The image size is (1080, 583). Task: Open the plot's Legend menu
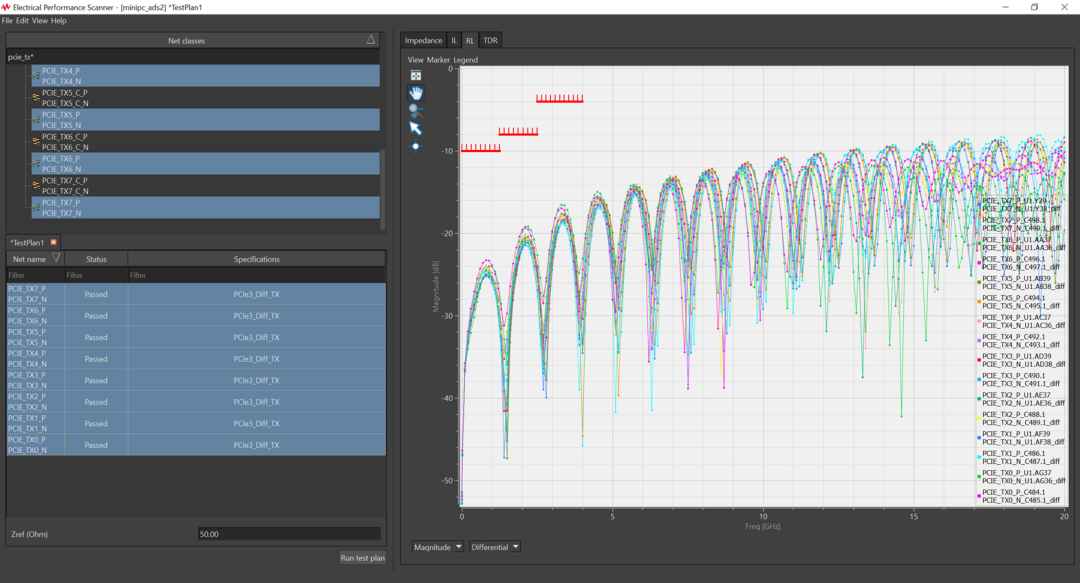[x=466, y=60]
